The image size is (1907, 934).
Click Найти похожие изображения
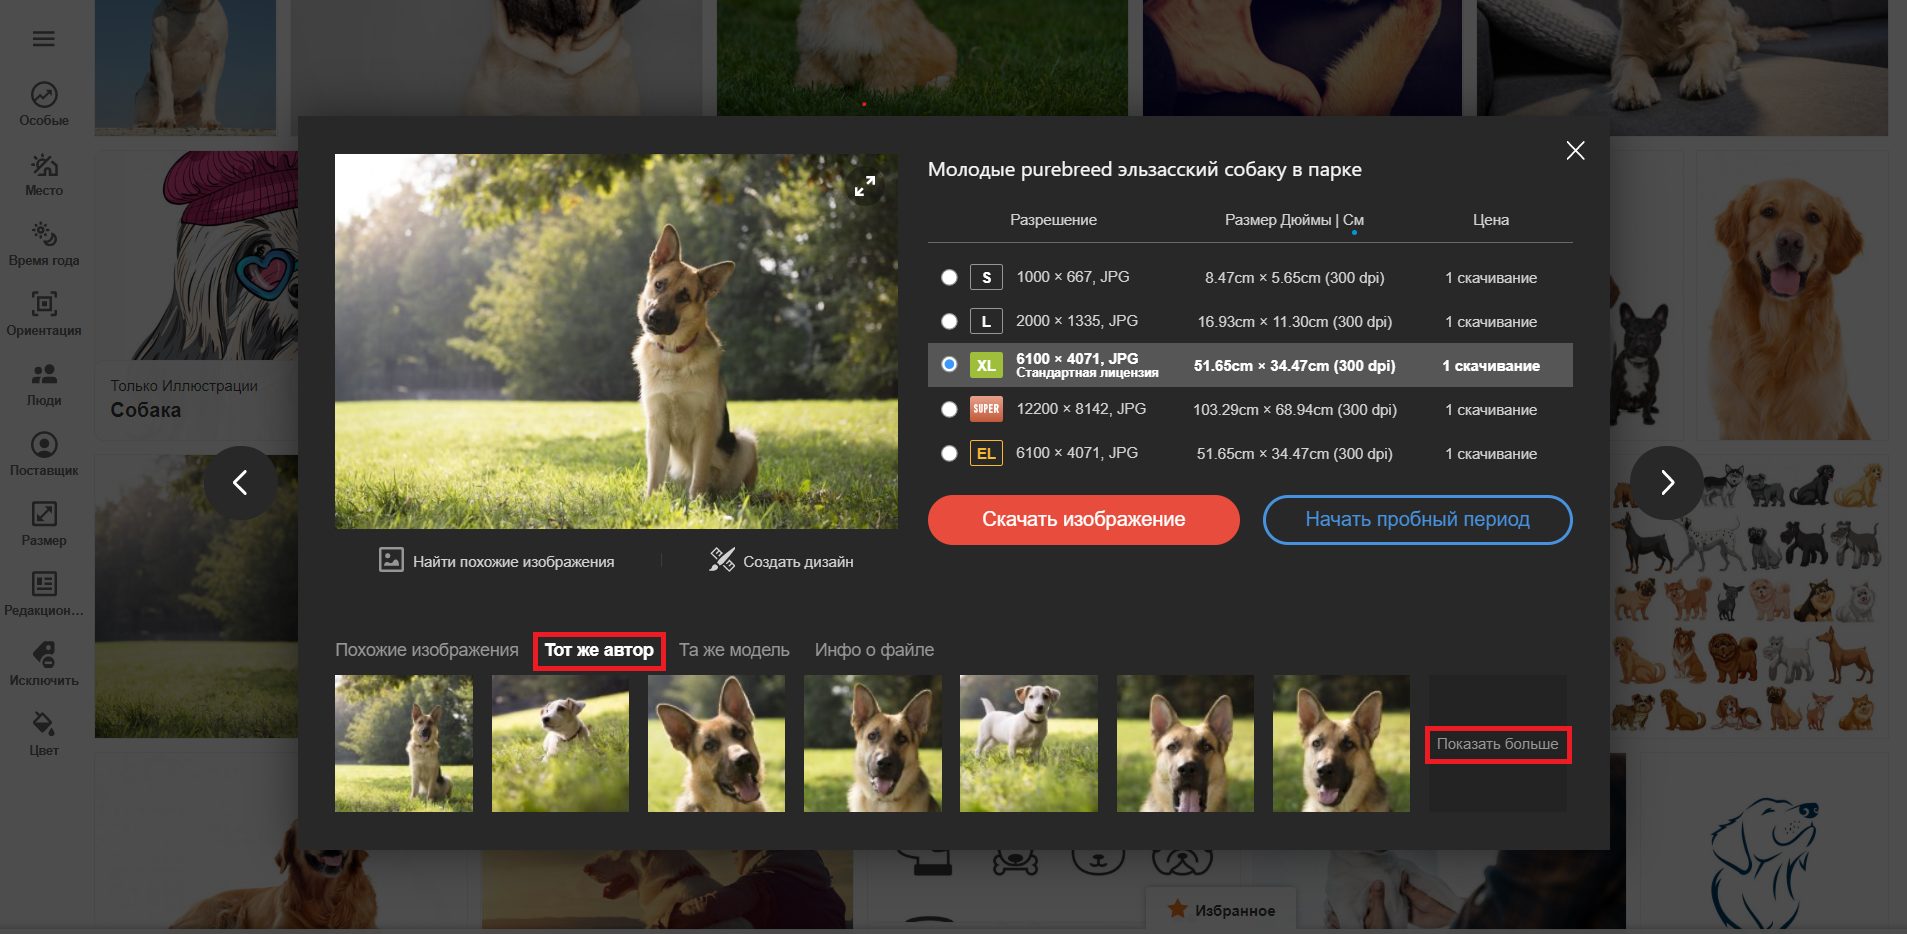(497, 561)
